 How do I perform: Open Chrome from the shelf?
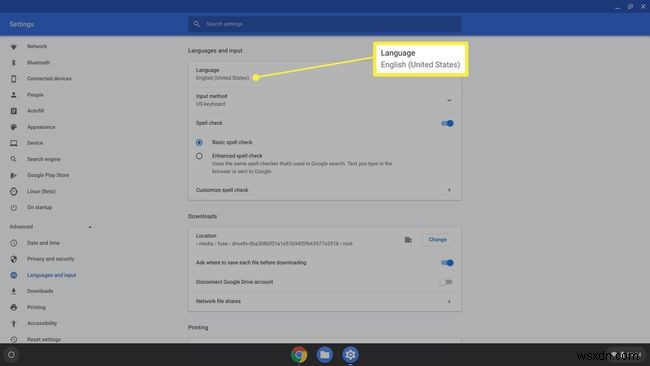coord(299,355)
